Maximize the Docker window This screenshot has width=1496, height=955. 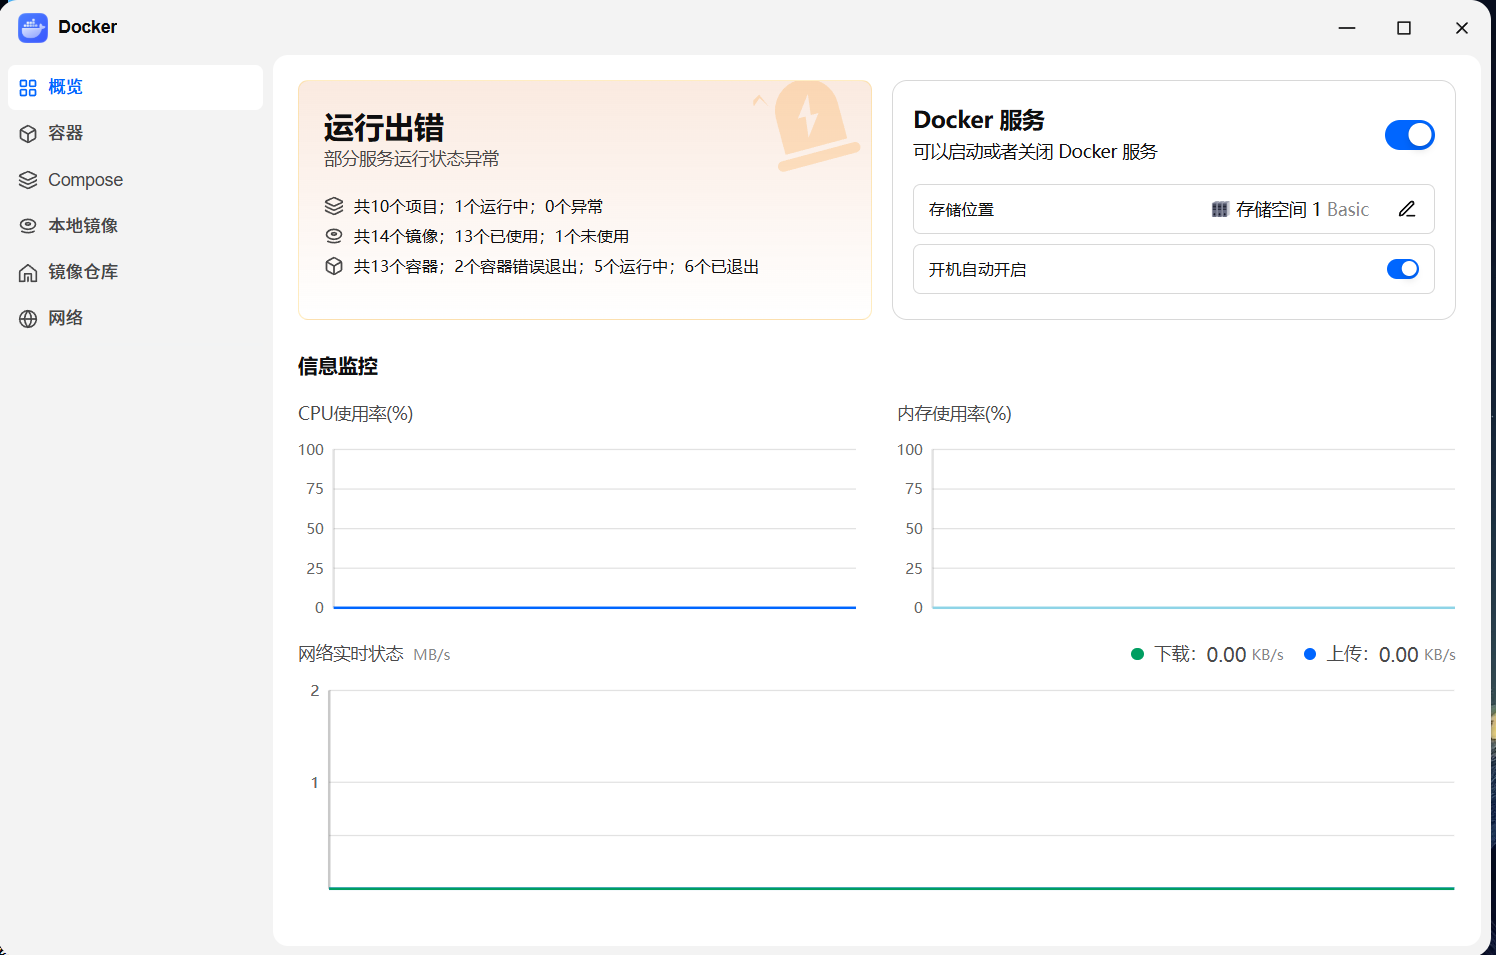pyautogui.click(x=1404, y=28)
